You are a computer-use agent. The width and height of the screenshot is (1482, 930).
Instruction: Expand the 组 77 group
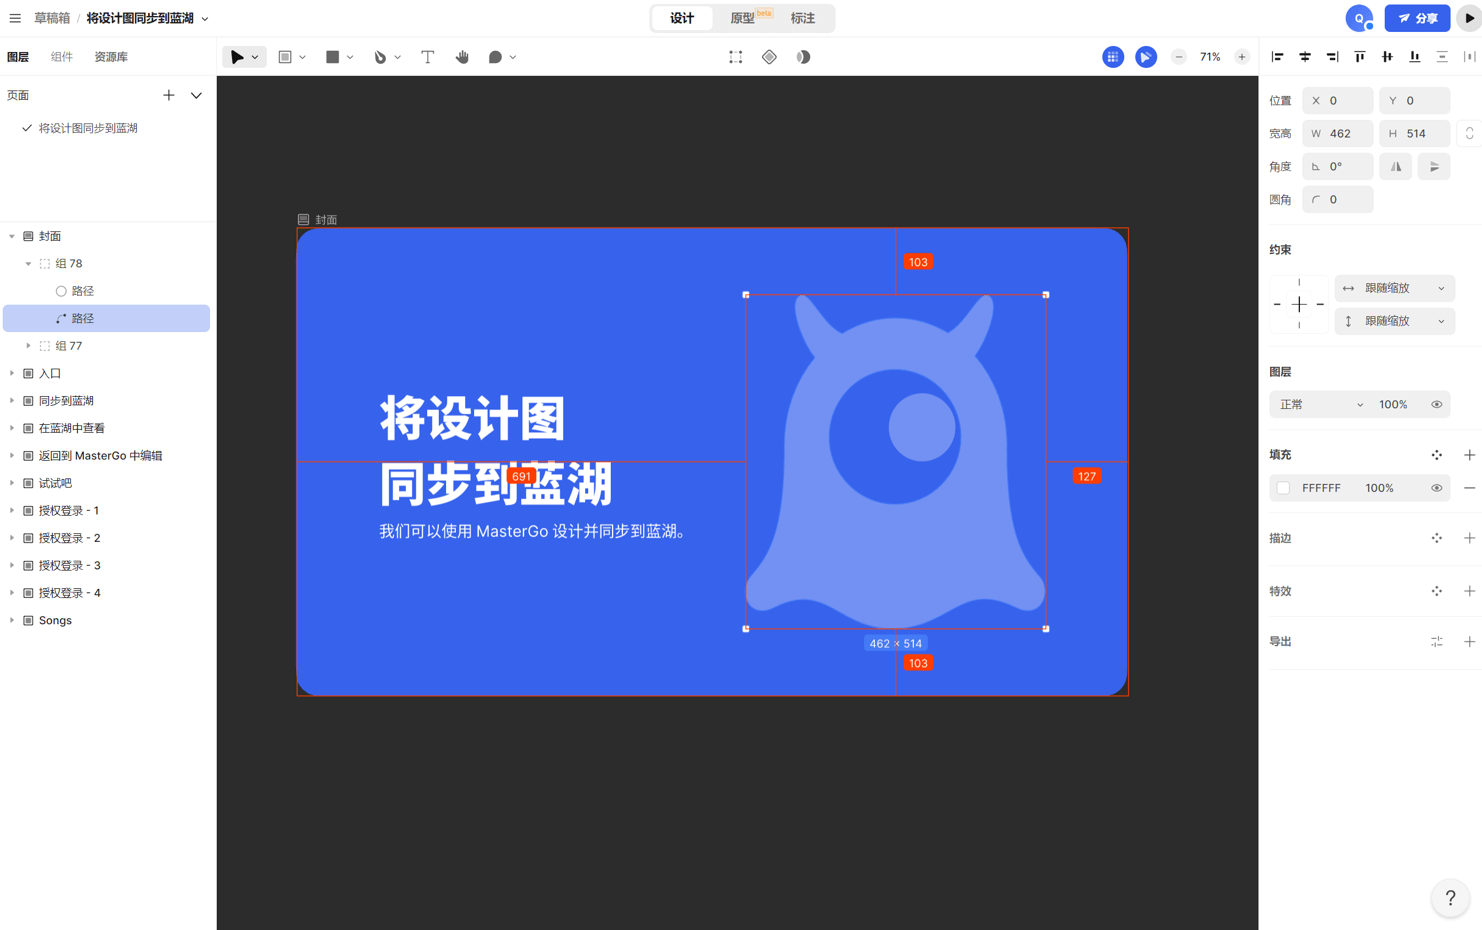tap(28, 346)
